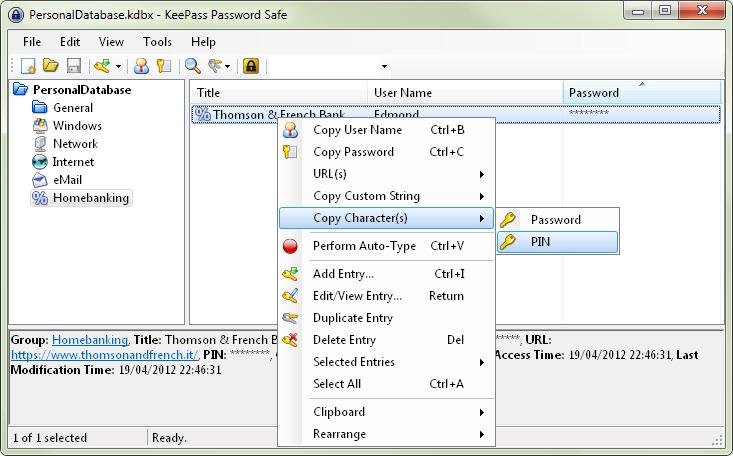Expand the Copy Character(s) submenu
733x456 pixels.
coord(386,218)
